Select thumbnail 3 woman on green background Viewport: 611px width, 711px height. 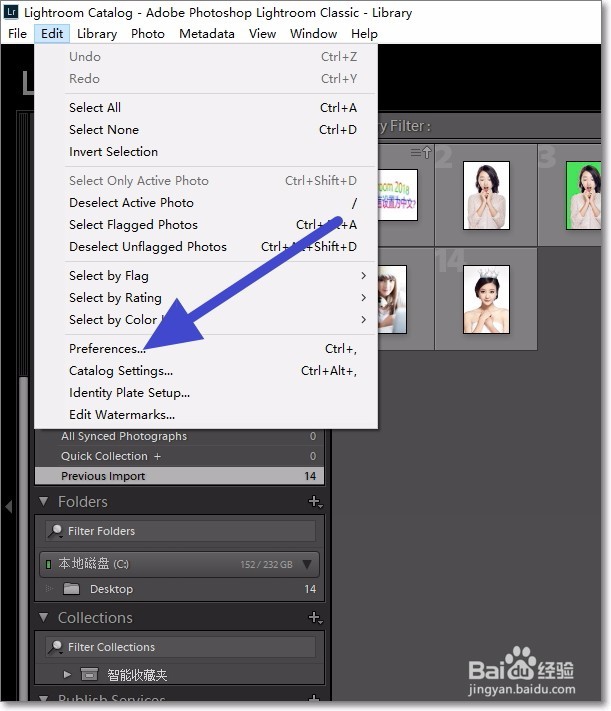pyautogui.click(x=584, y=195)
